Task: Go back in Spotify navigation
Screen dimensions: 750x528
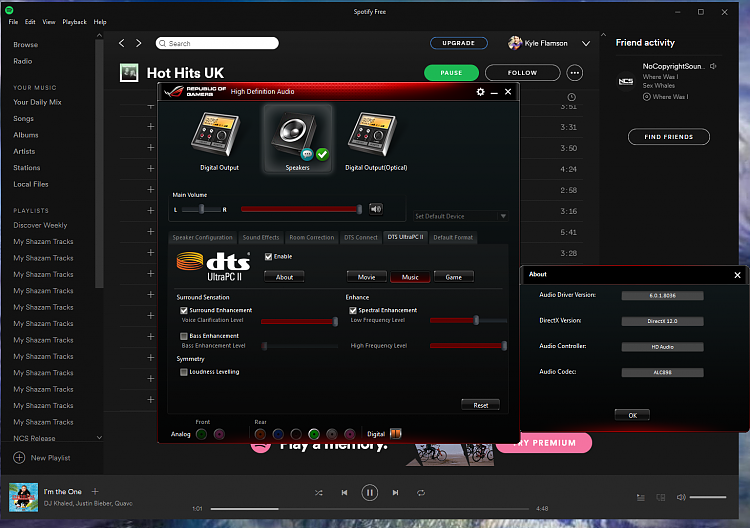Action: coord(121,43)
